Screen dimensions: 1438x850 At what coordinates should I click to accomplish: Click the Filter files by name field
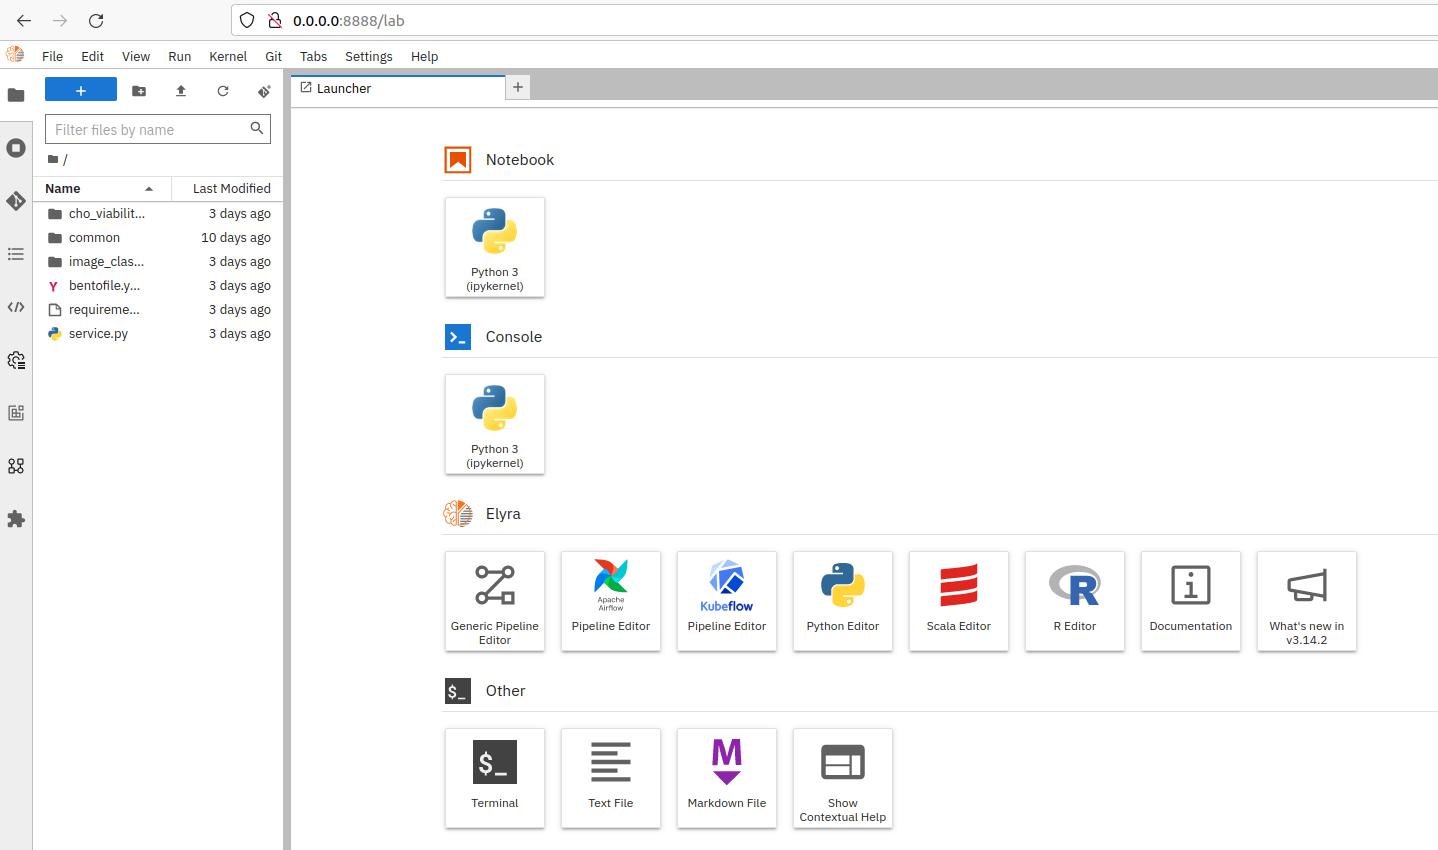158,129
